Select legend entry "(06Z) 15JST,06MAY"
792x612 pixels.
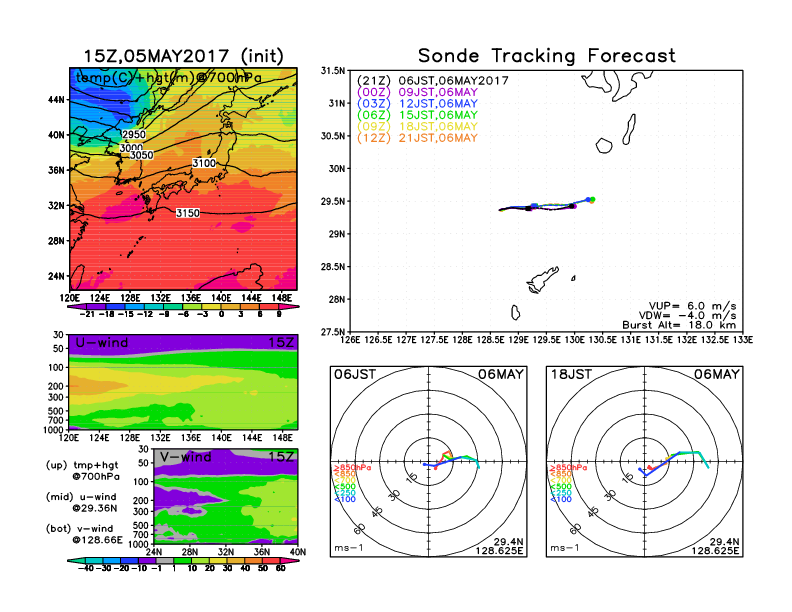tap(417, 115)
